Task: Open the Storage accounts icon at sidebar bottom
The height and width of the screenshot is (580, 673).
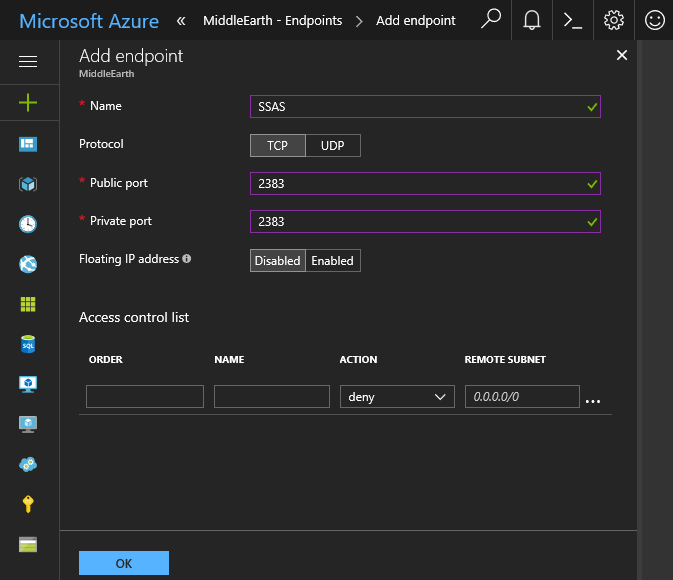Action: click(x=28, y=544)
